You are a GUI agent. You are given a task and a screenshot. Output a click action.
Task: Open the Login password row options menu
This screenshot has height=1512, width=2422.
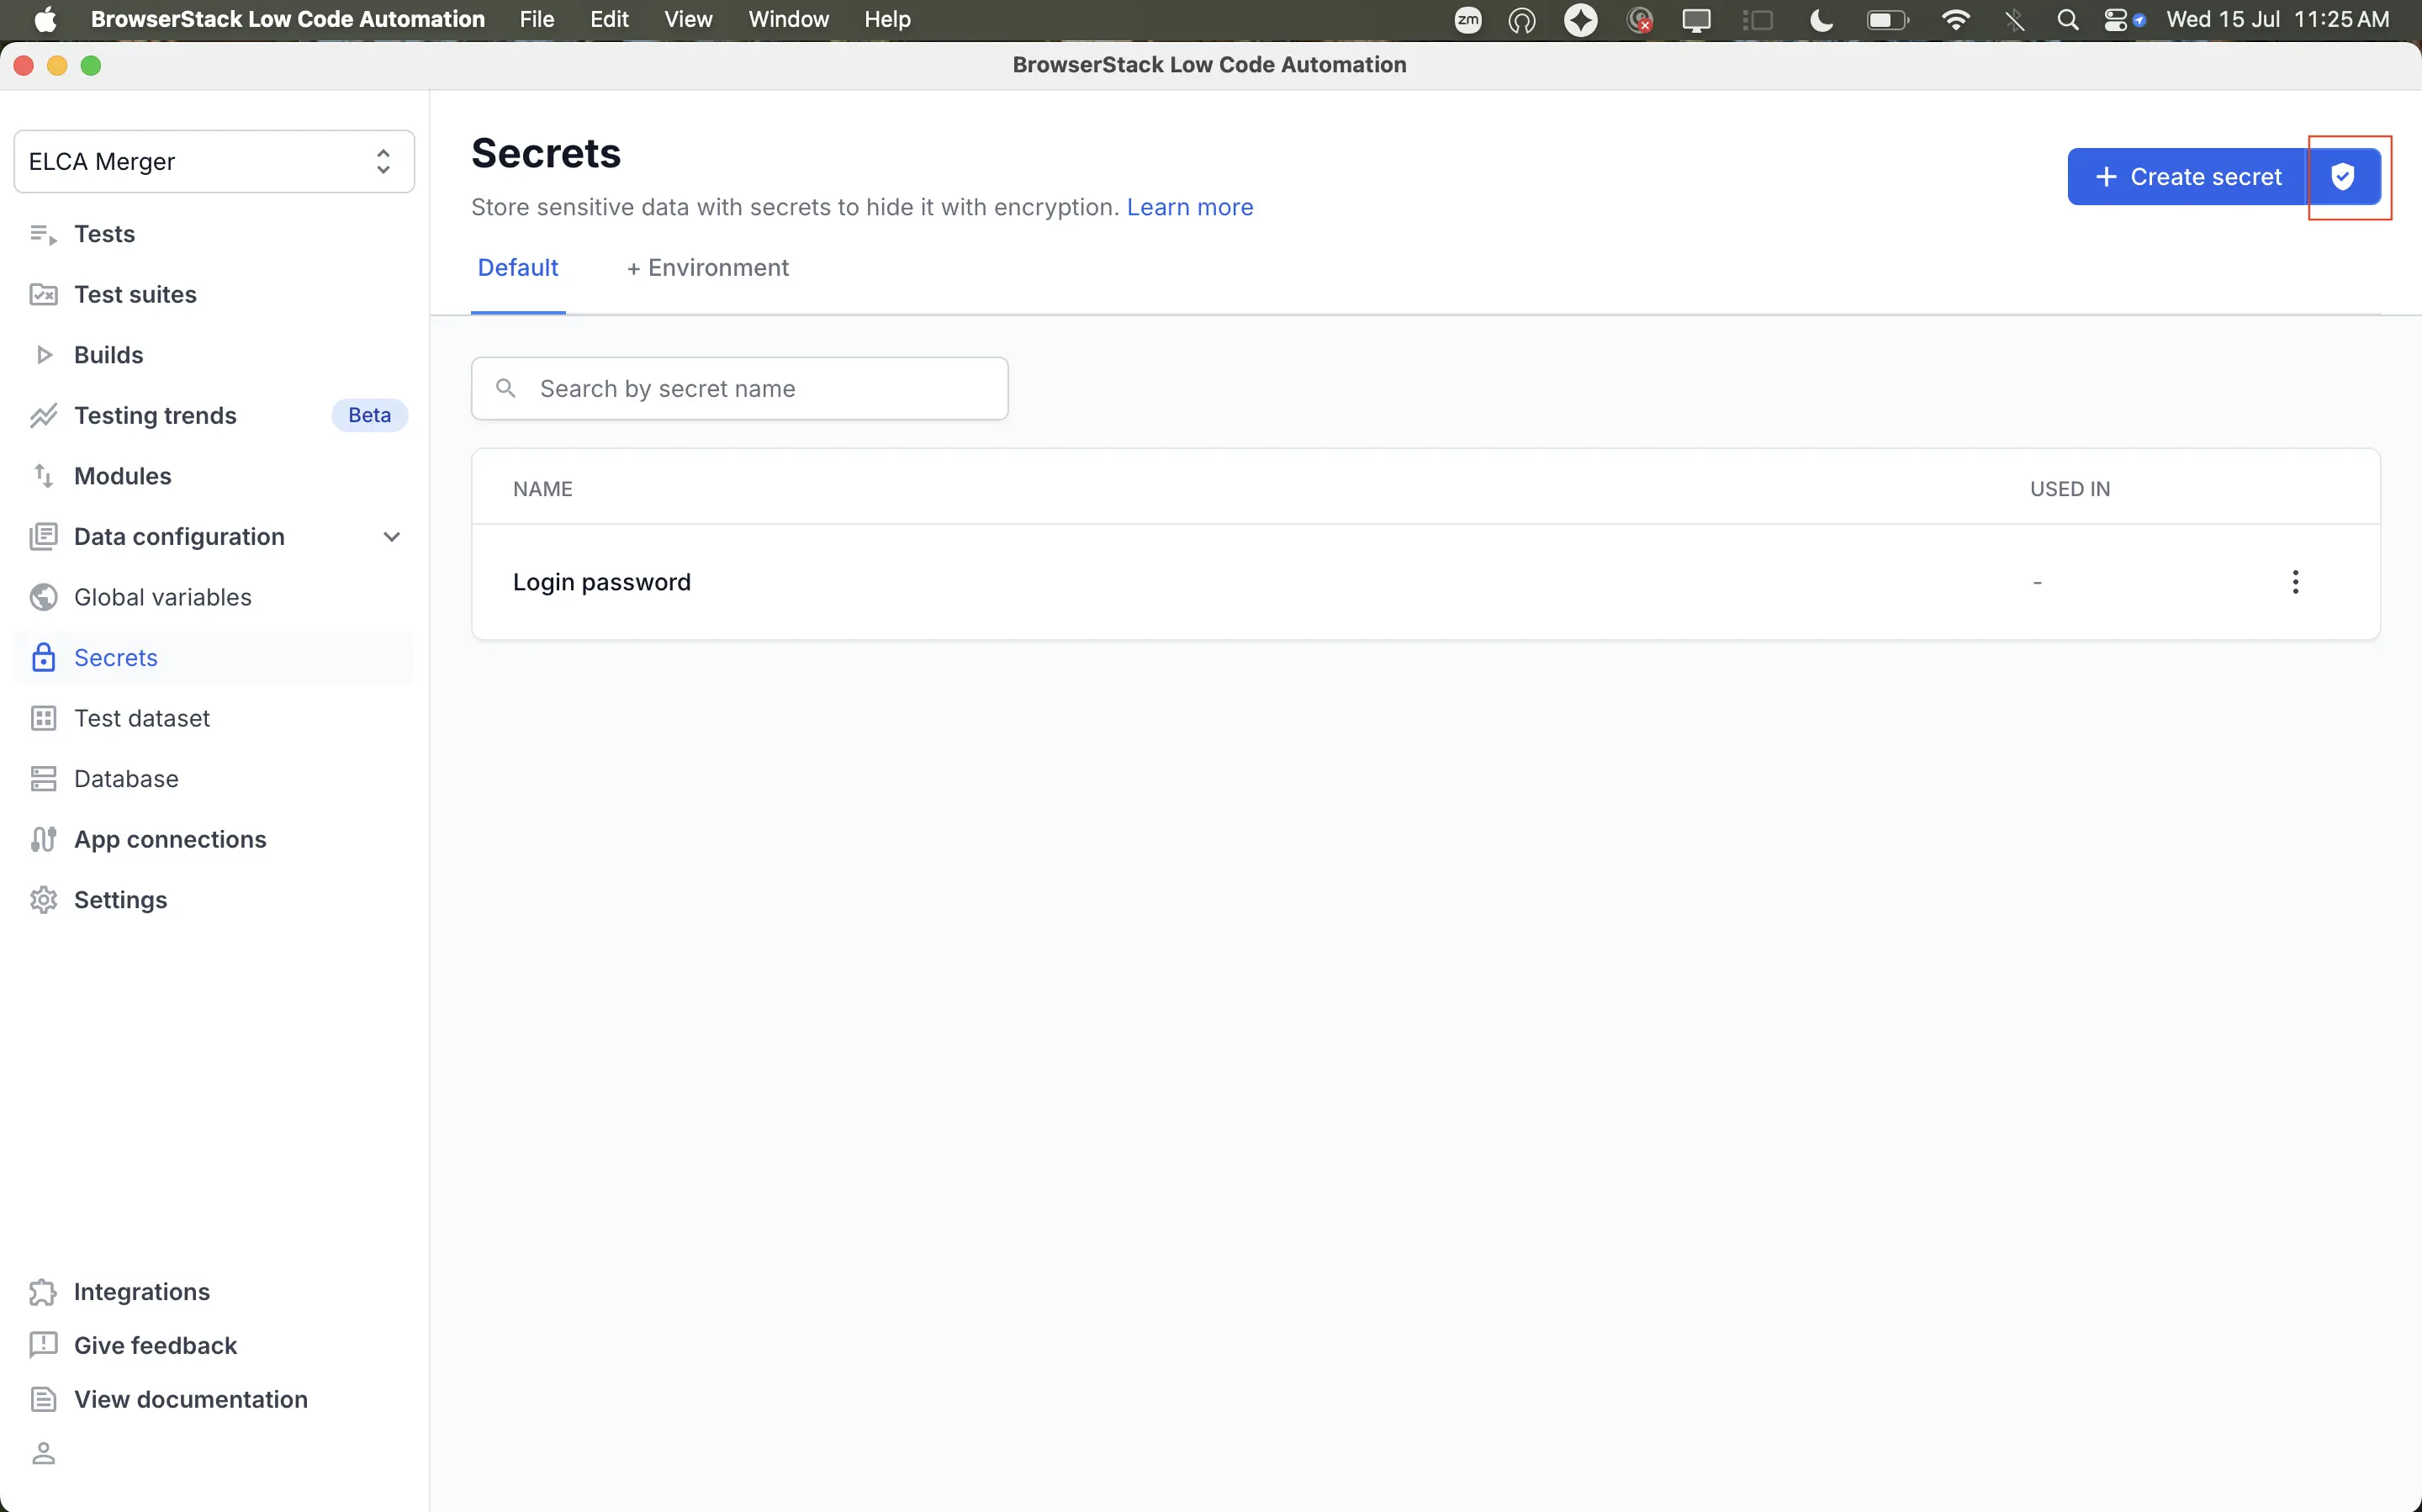coord(2295,582)
